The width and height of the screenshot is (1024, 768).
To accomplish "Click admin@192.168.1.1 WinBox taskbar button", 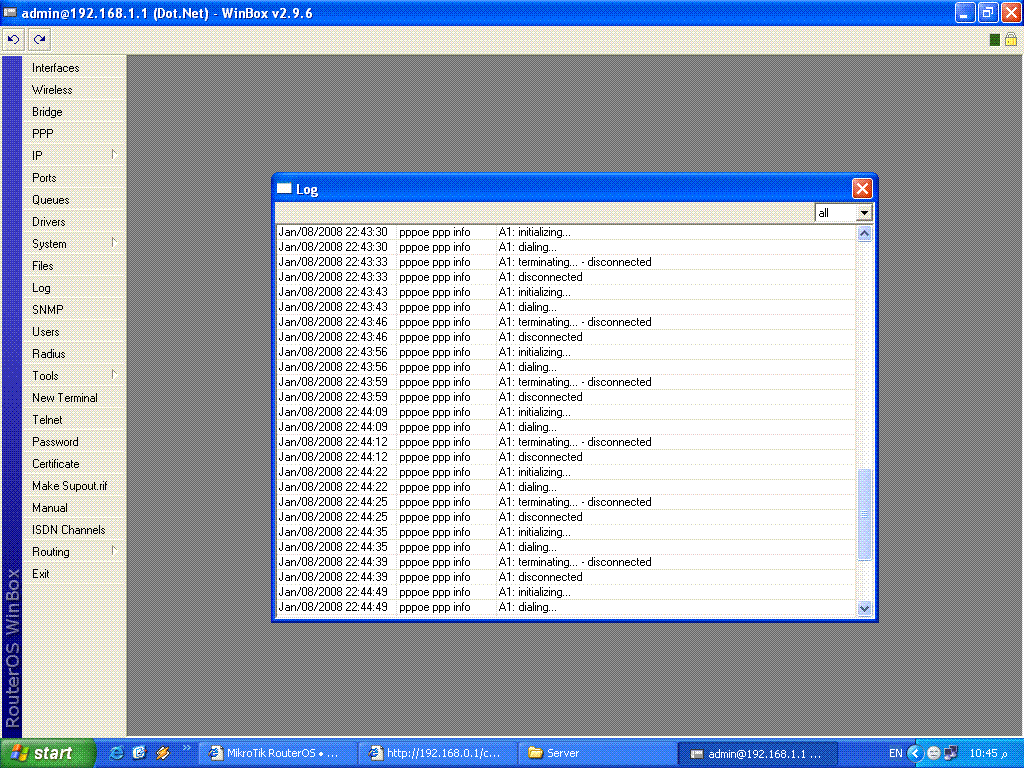I will point(758,753).
